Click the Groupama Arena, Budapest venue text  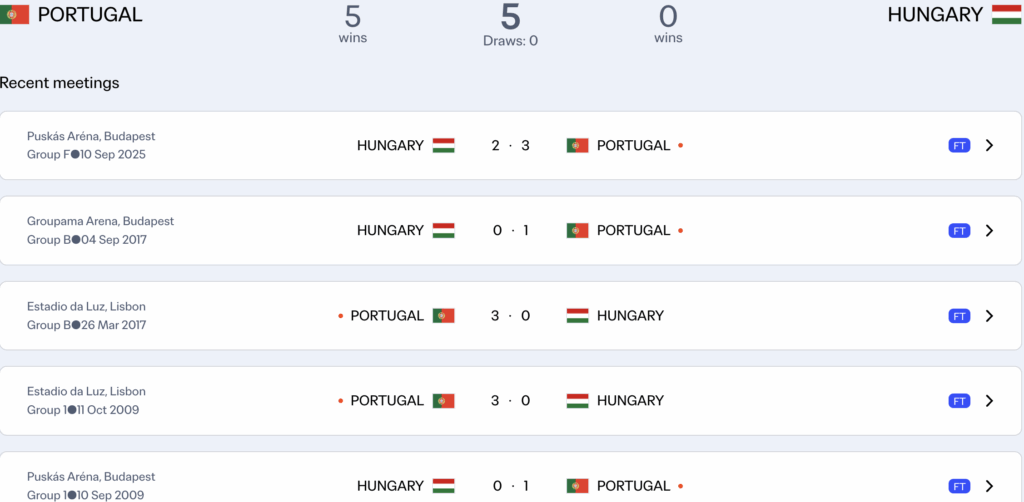pos(100,221)
